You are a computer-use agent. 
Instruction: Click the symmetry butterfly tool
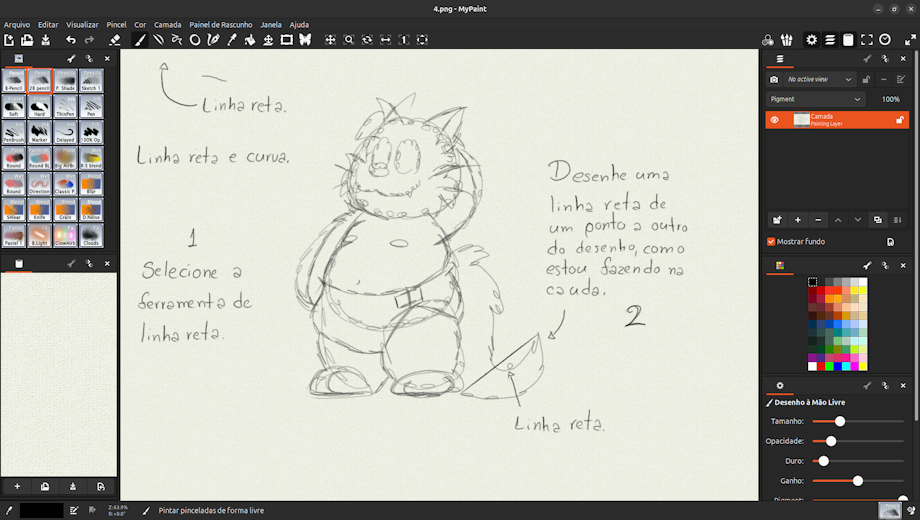point(305,40)
